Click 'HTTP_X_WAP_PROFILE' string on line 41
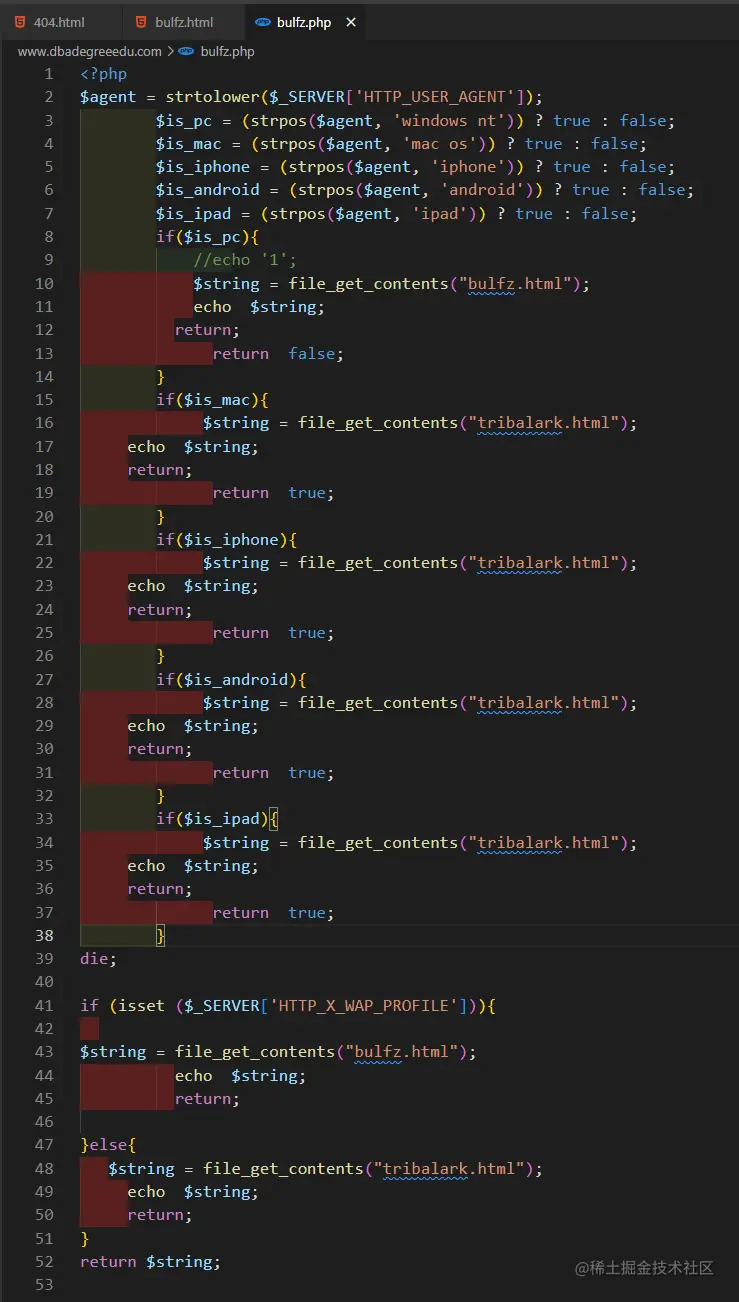The image size is (739, 1302). pos(368,1005)
